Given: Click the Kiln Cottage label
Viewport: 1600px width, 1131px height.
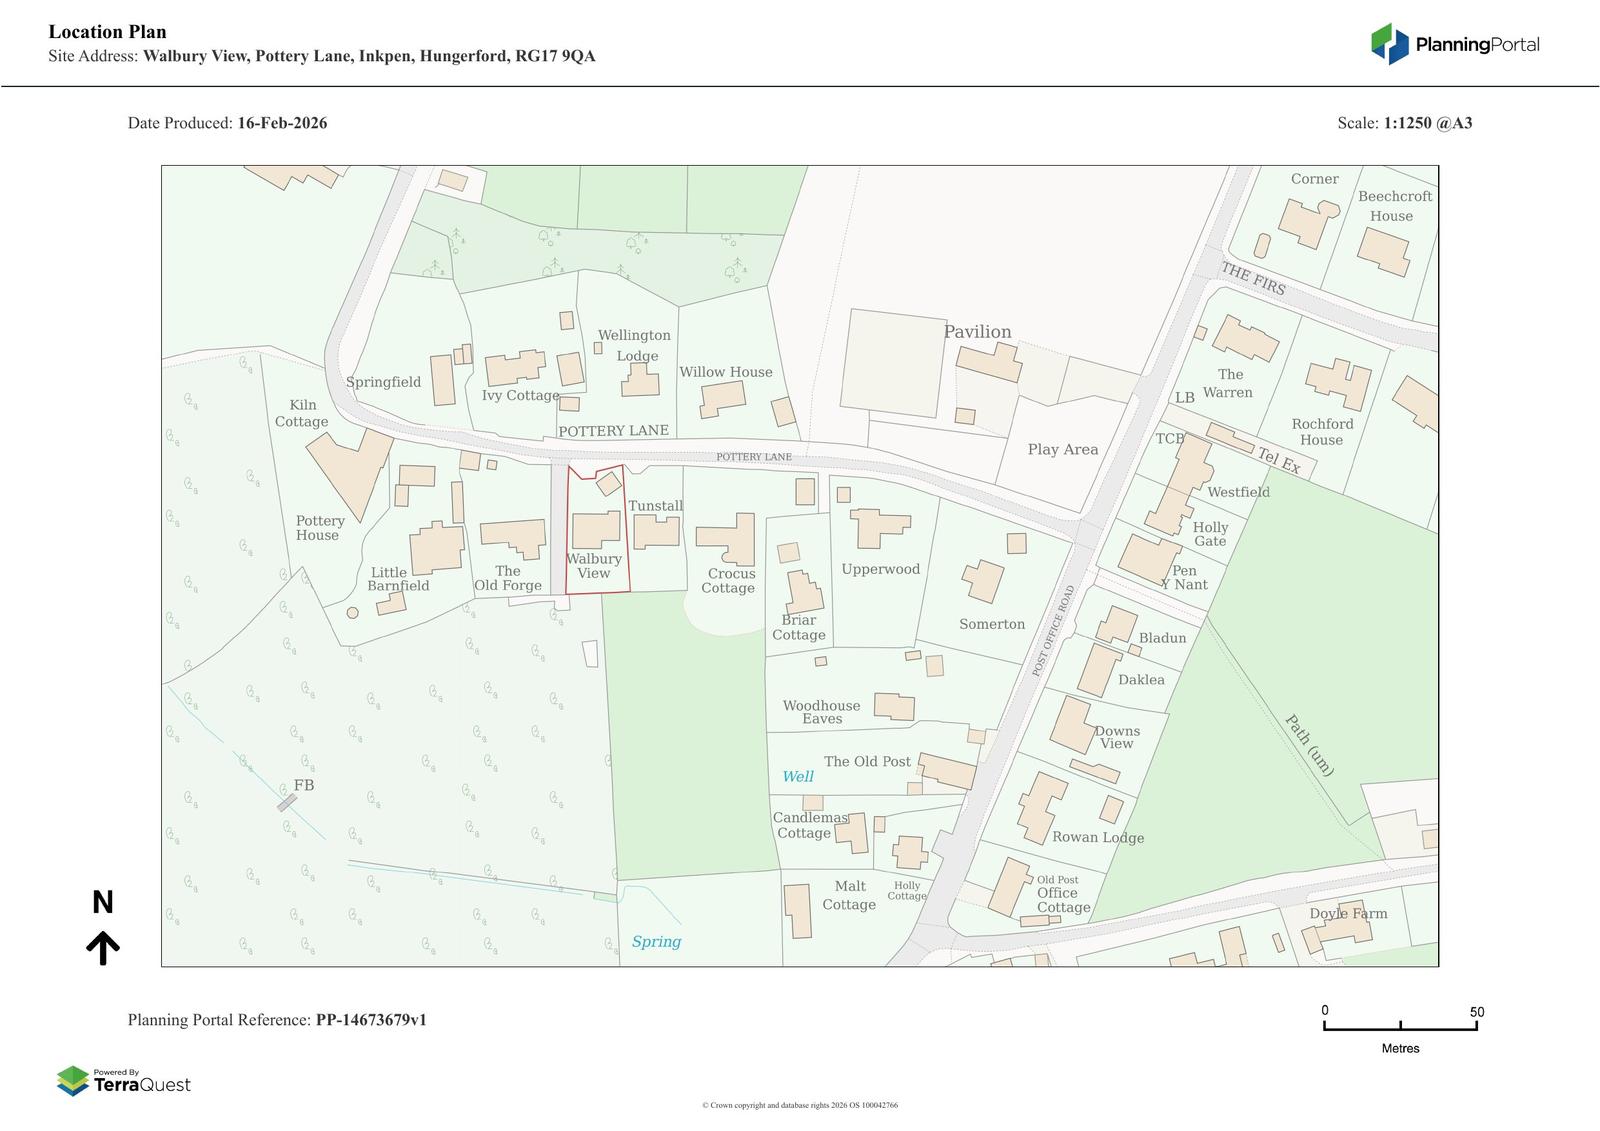Looking at the screenshot, I should tap(302, 413).
